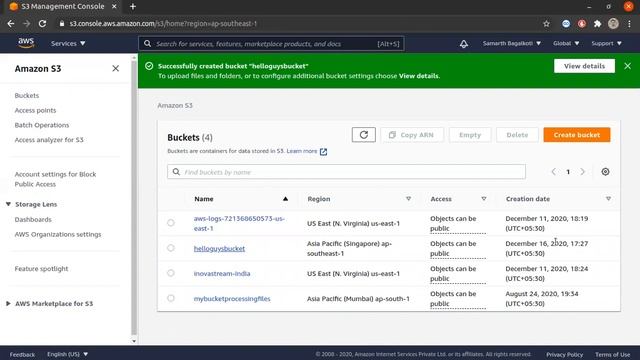640x360 pixels.
Task: Click the AWS logo home icon
Action: [26, 43]
